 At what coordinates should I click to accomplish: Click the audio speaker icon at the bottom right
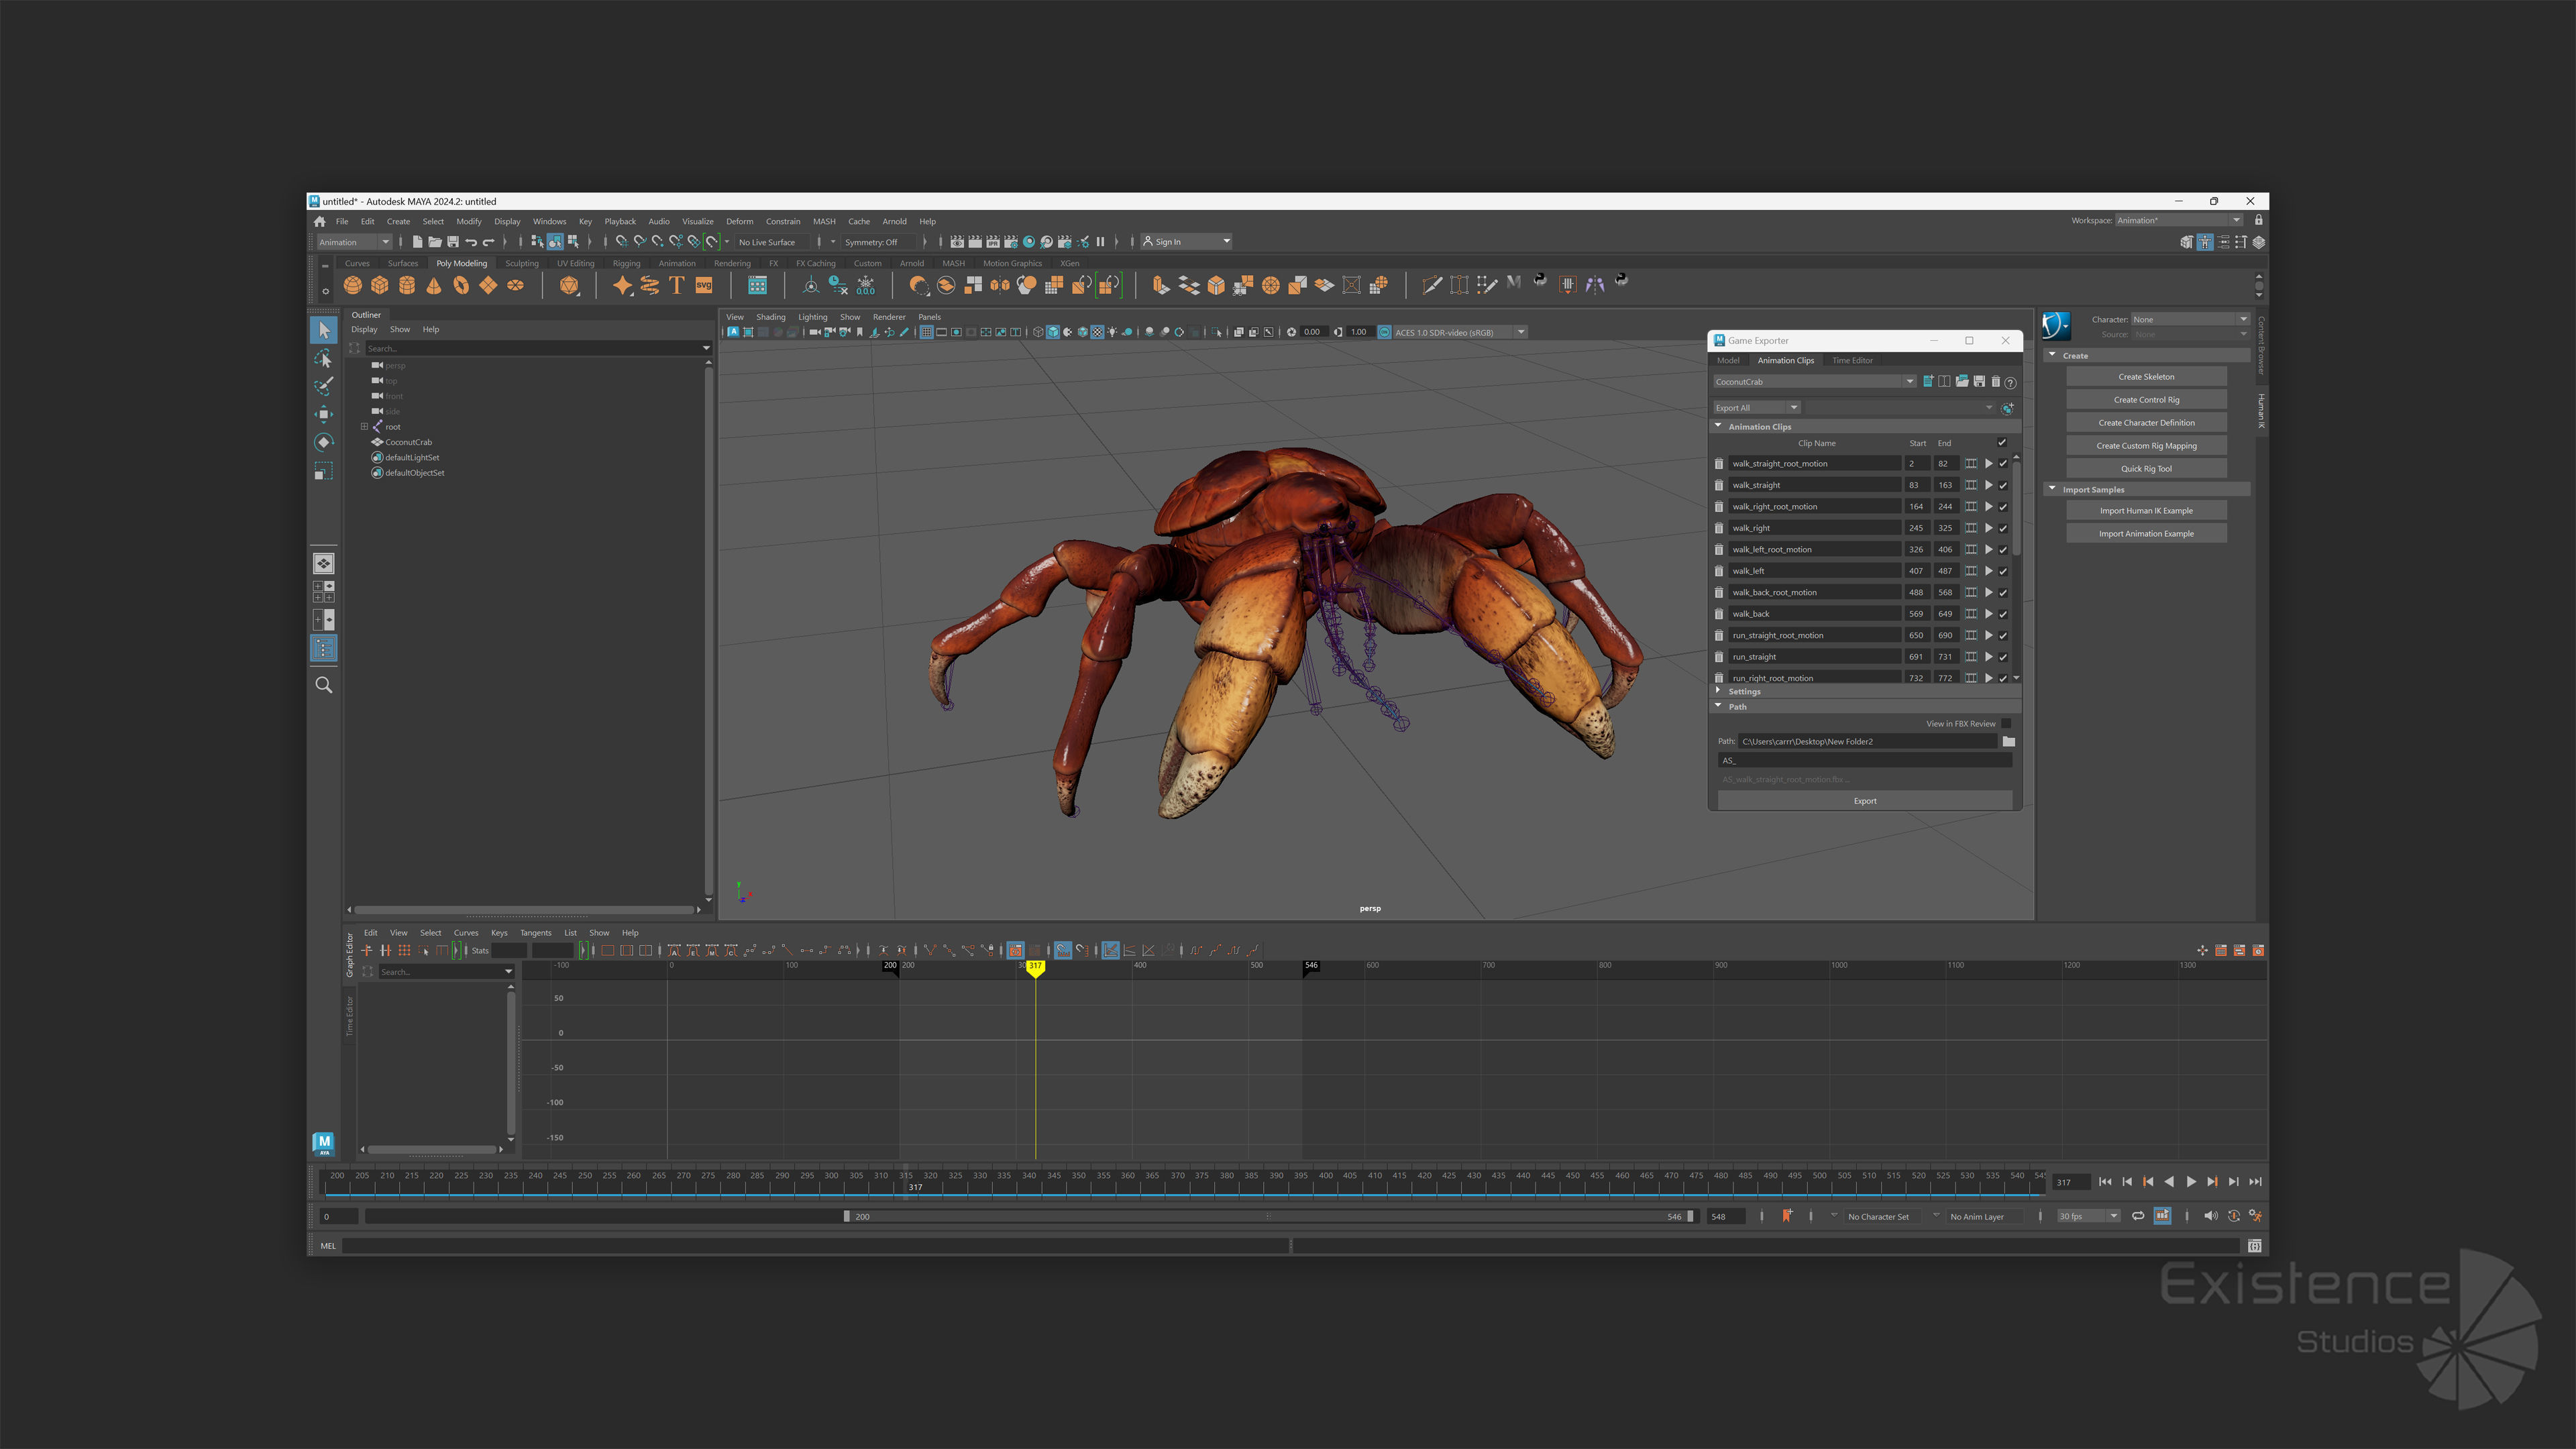click(x=2210, y=1216)
